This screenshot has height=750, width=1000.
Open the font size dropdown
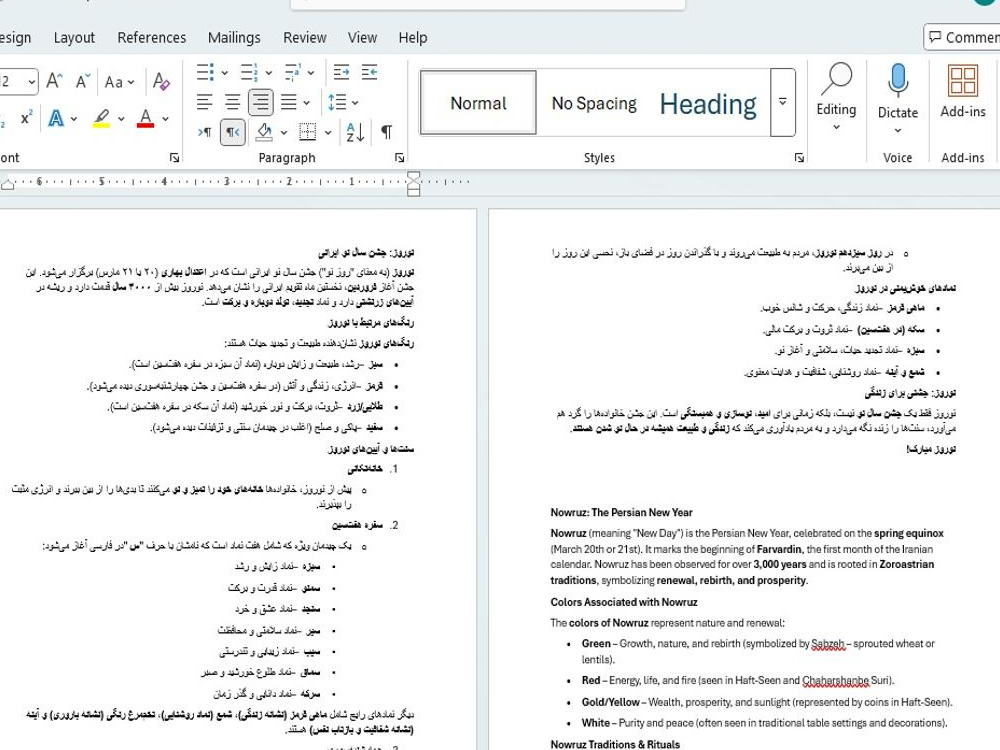click(x=31, y=82)
